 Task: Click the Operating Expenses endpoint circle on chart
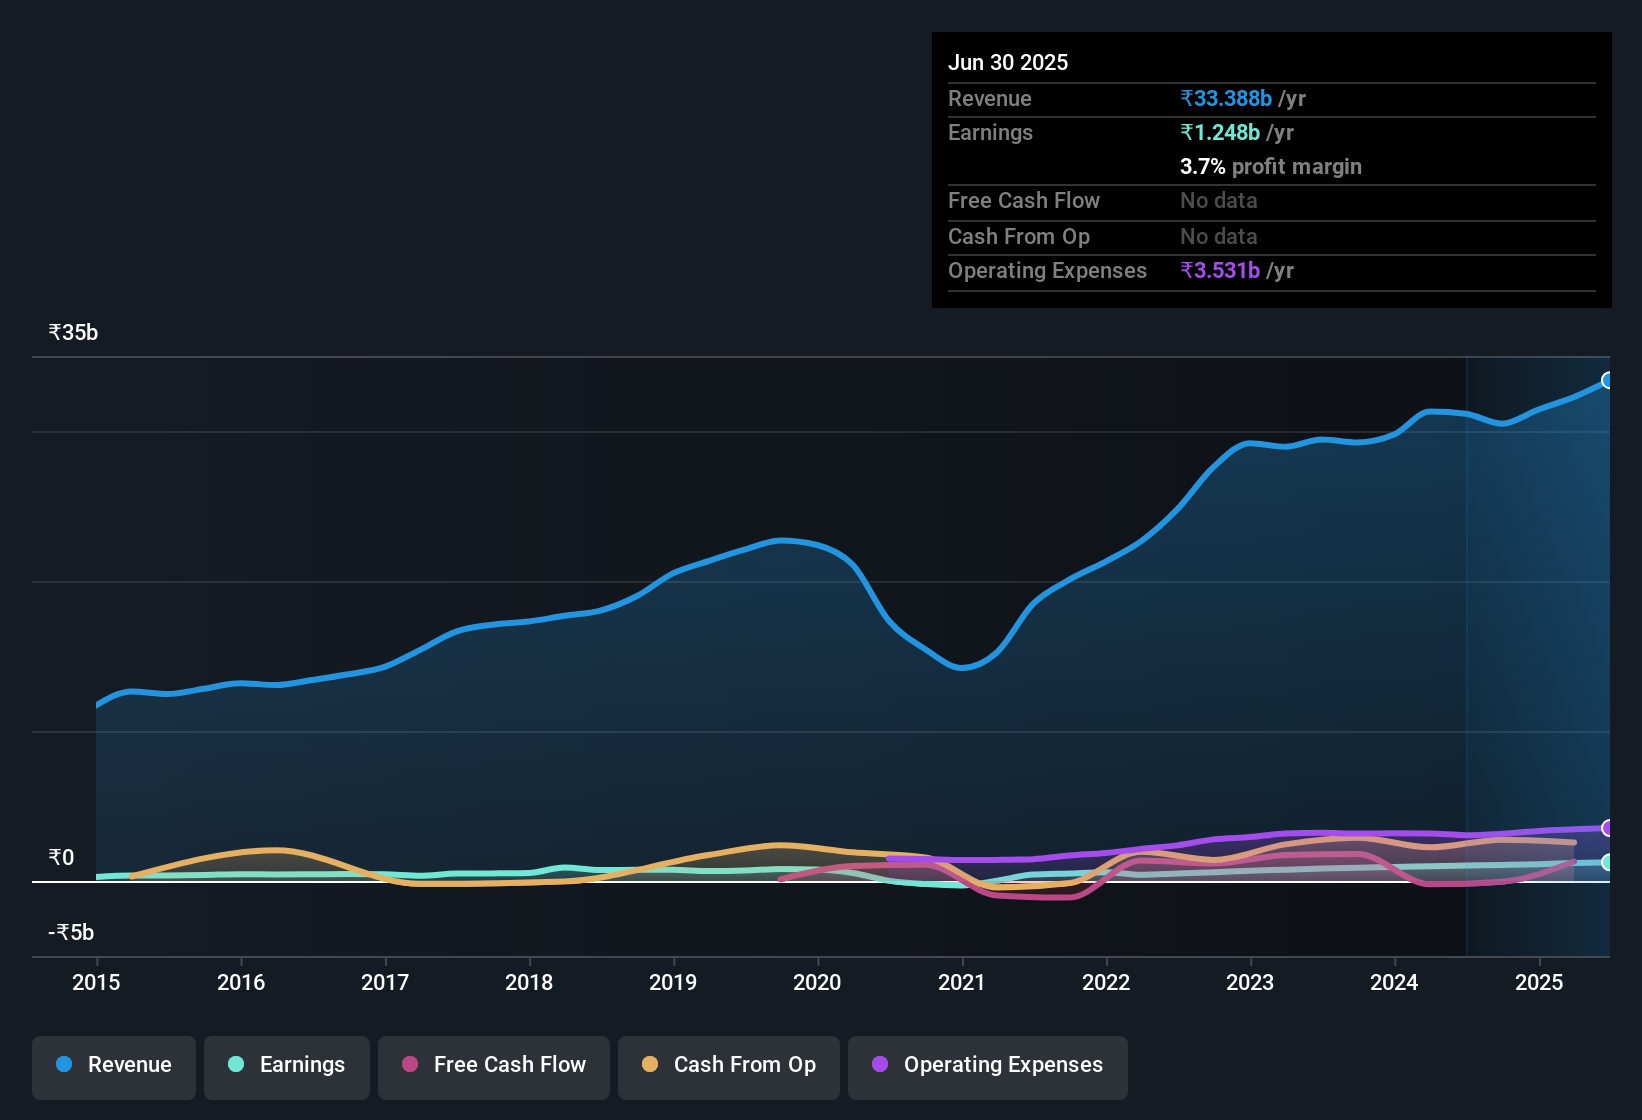[x=1608, y=830]
